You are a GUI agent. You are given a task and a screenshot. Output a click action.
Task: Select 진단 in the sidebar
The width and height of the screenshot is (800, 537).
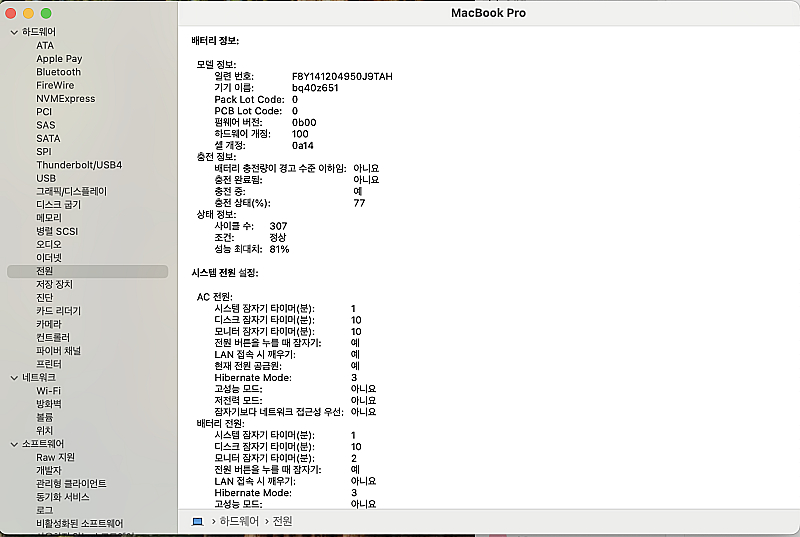click(x=44, y=297)
